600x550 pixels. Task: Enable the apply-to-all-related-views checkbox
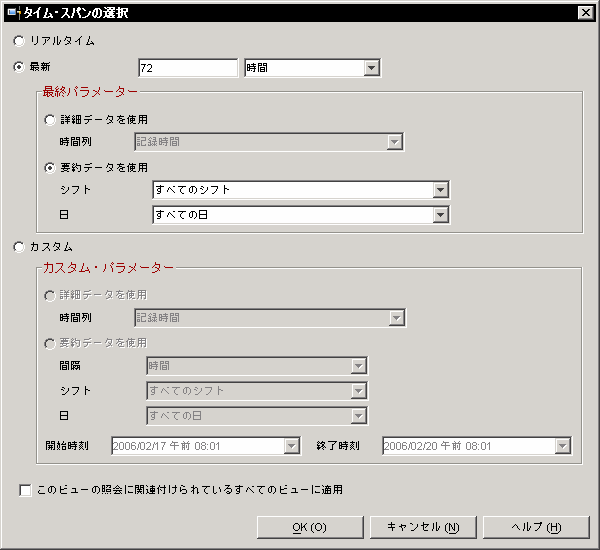(x=25, y=490)
